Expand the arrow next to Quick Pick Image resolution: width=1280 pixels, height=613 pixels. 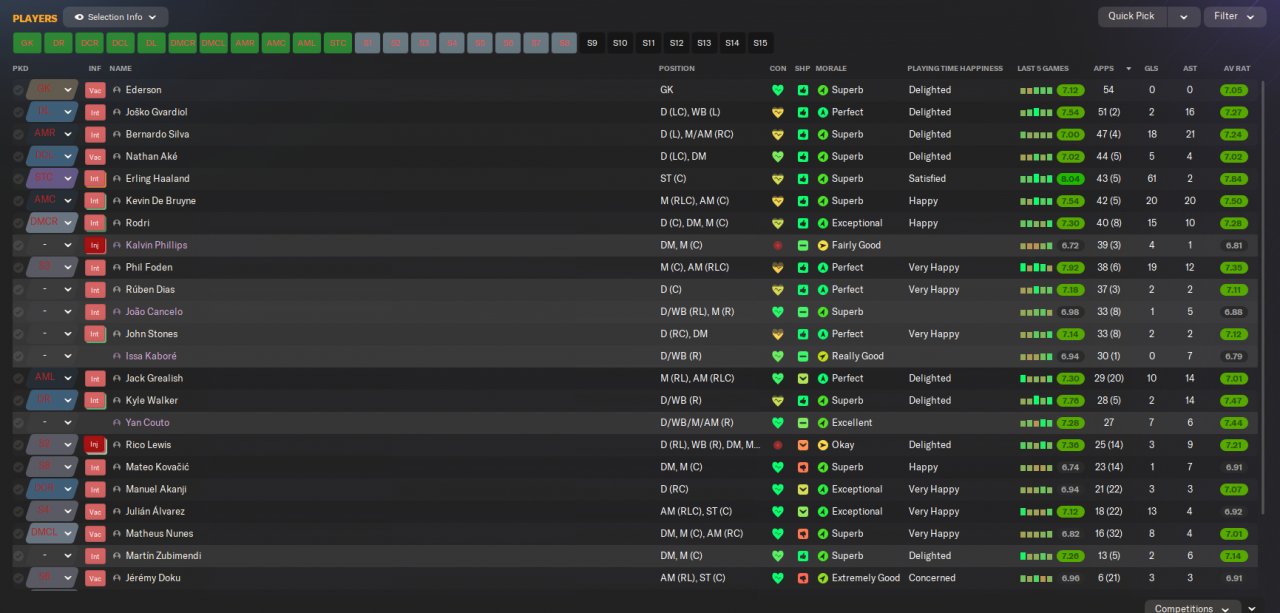click(1183, 17)
